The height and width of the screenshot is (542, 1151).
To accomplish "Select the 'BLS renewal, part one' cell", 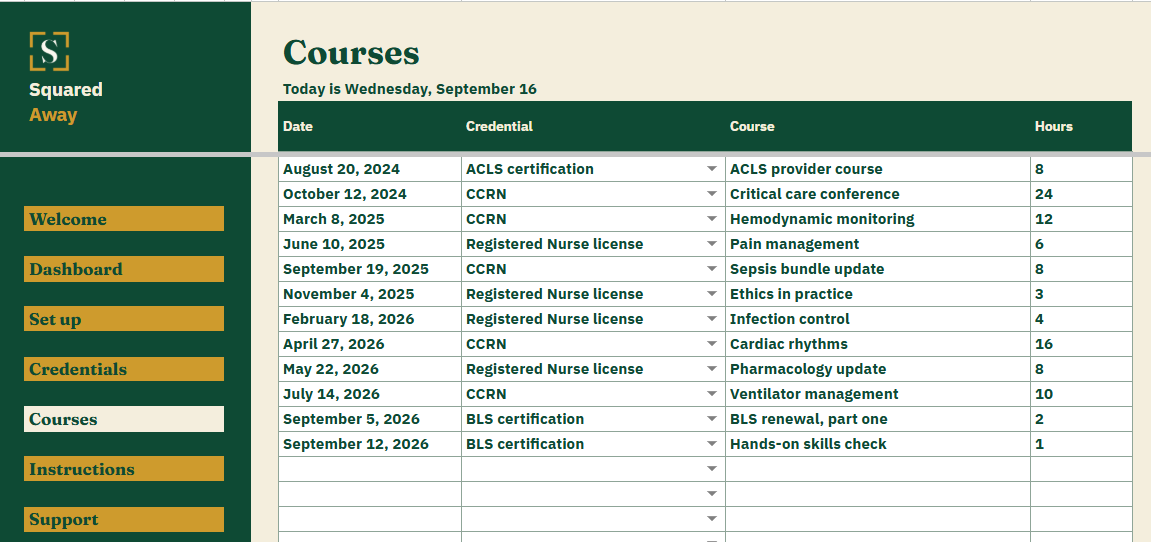I will point(878,419).
